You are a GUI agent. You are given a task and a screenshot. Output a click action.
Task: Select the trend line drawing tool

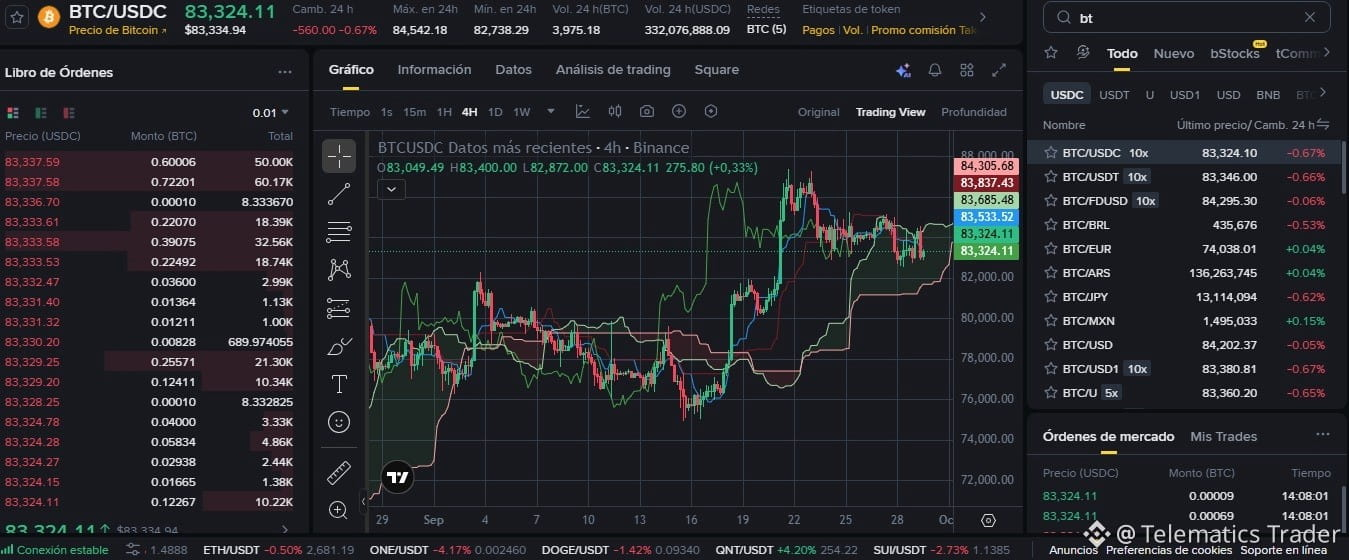click(x=339, y=194)
